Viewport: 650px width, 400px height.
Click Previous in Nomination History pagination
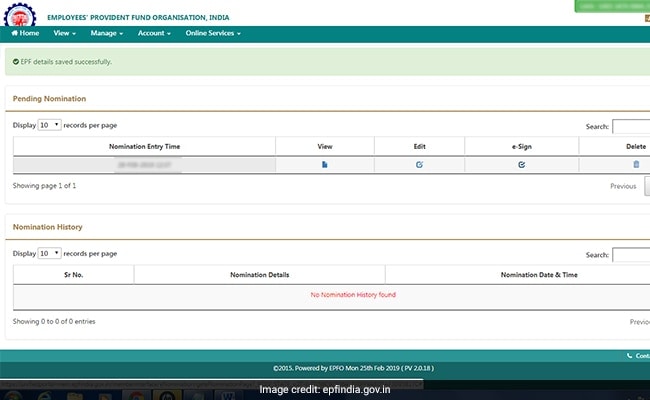tap(638, 322)
